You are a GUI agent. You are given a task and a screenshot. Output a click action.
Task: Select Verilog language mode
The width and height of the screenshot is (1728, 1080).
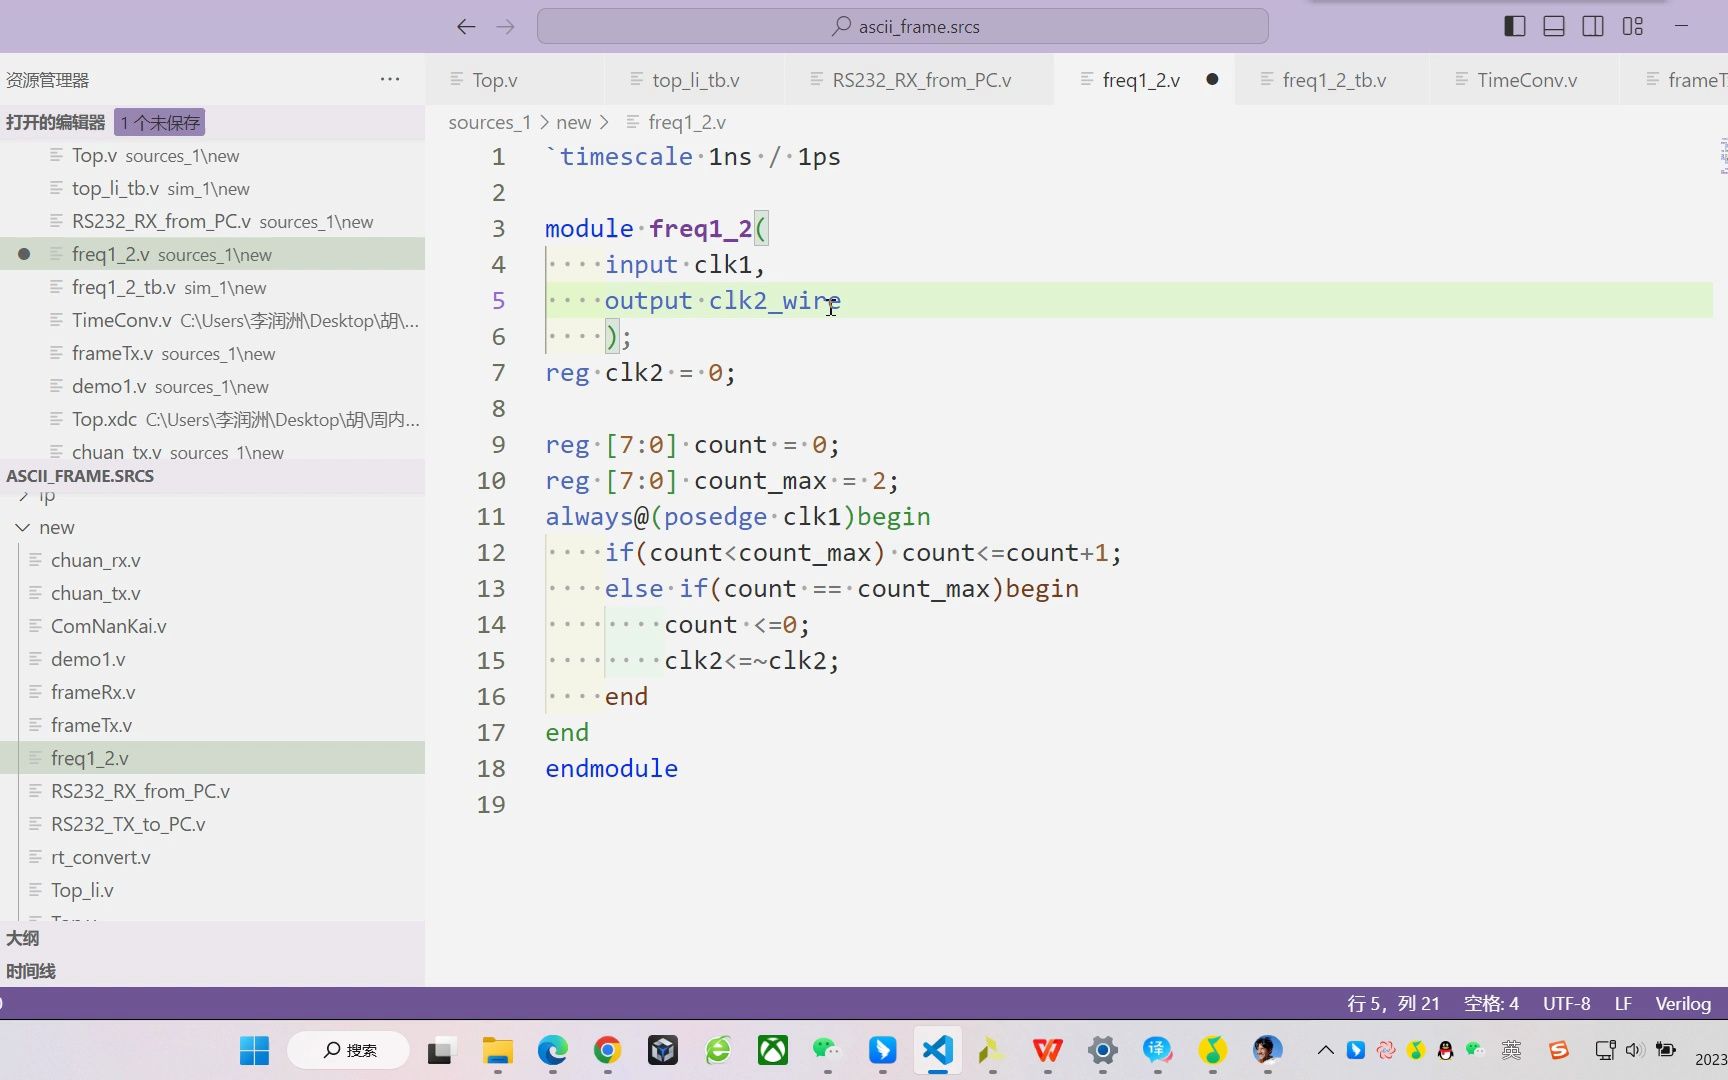[1683, 1003]
